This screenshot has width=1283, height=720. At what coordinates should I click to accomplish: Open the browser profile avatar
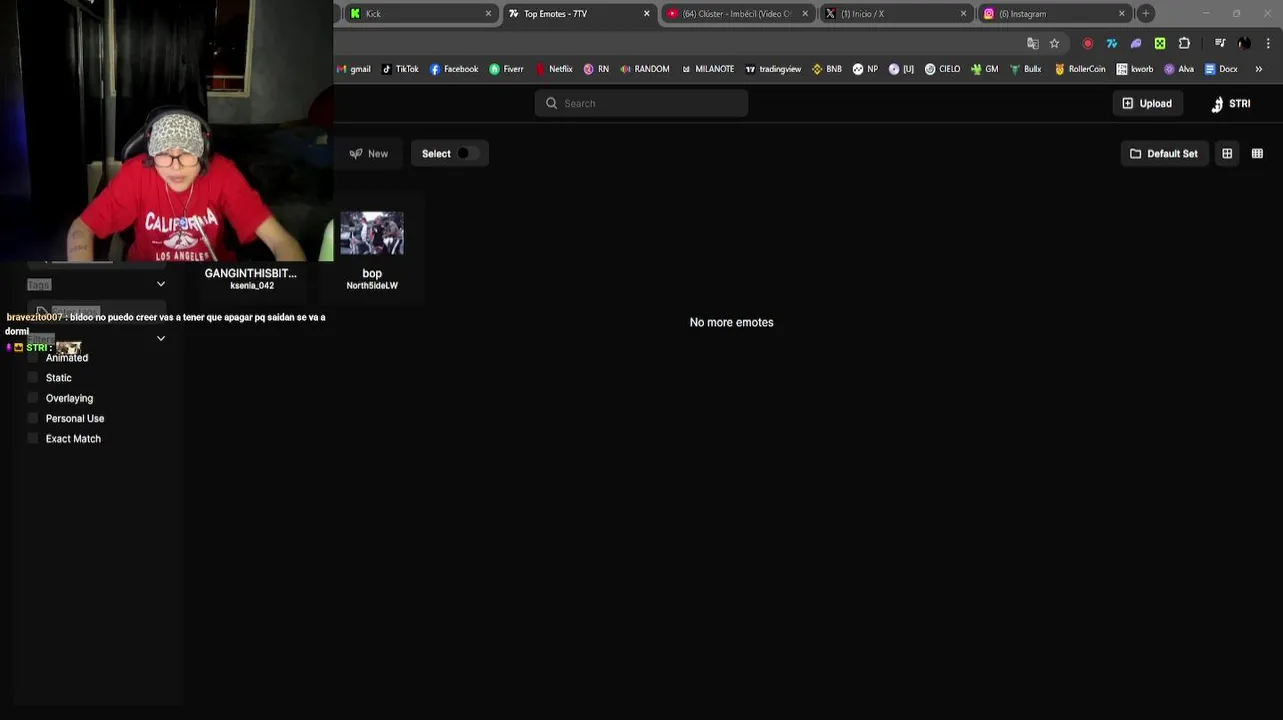[x=1244, y=43]
